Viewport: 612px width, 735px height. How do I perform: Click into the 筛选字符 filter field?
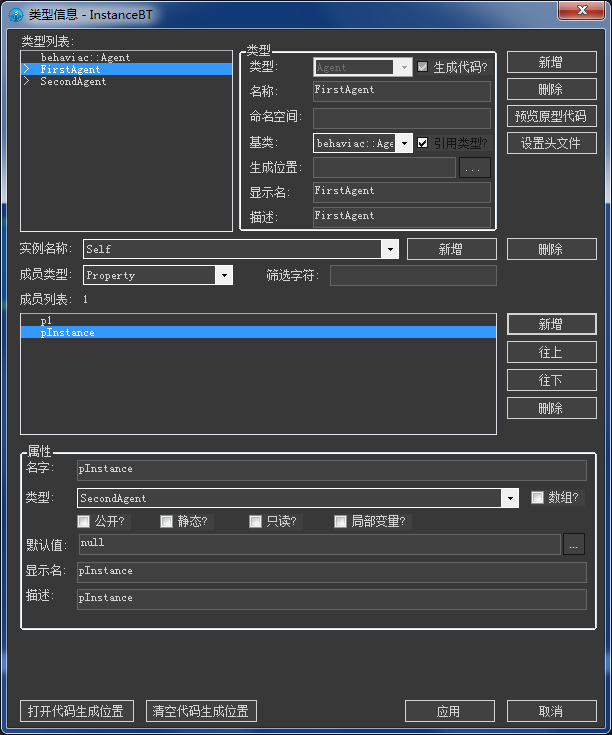click(x=413, y=275)
